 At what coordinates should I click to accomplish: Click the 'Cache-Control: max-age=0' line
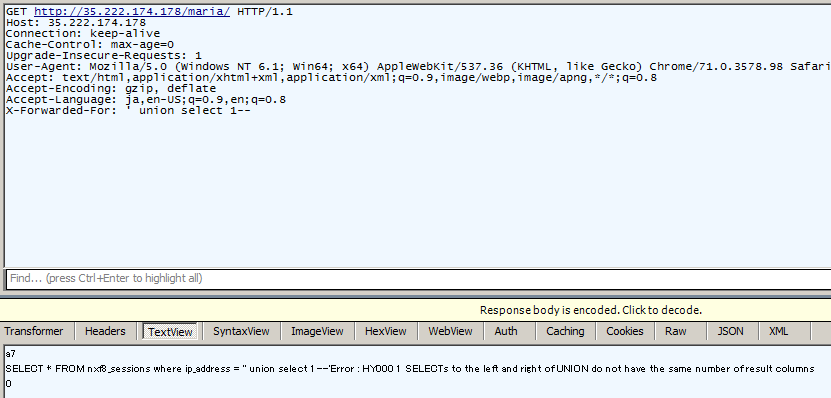(90, 45)
